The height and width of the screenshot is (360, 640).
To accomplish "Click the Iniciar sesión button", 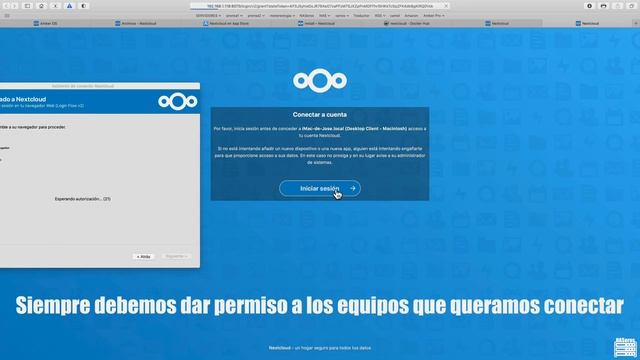I will (320, 189).
